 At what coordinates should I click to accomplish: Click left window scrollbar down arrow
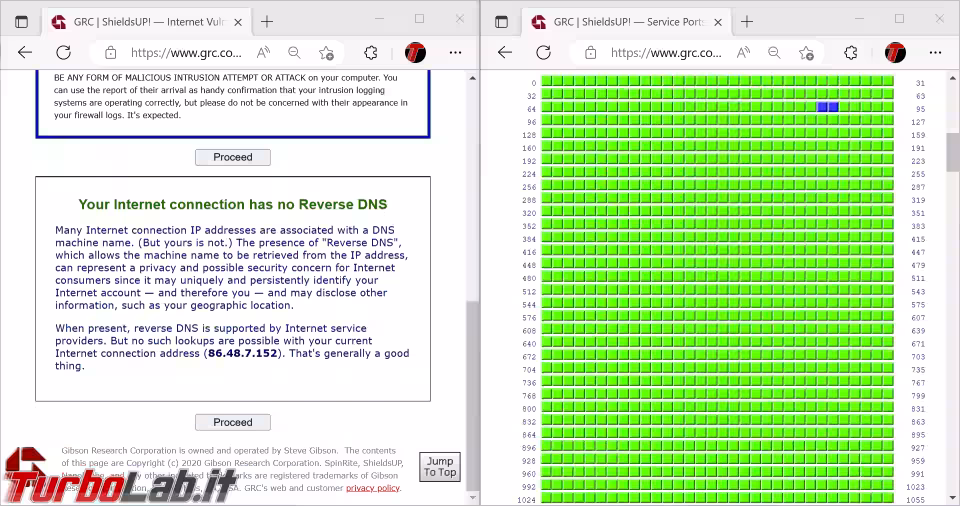click(x=472, y=497)
